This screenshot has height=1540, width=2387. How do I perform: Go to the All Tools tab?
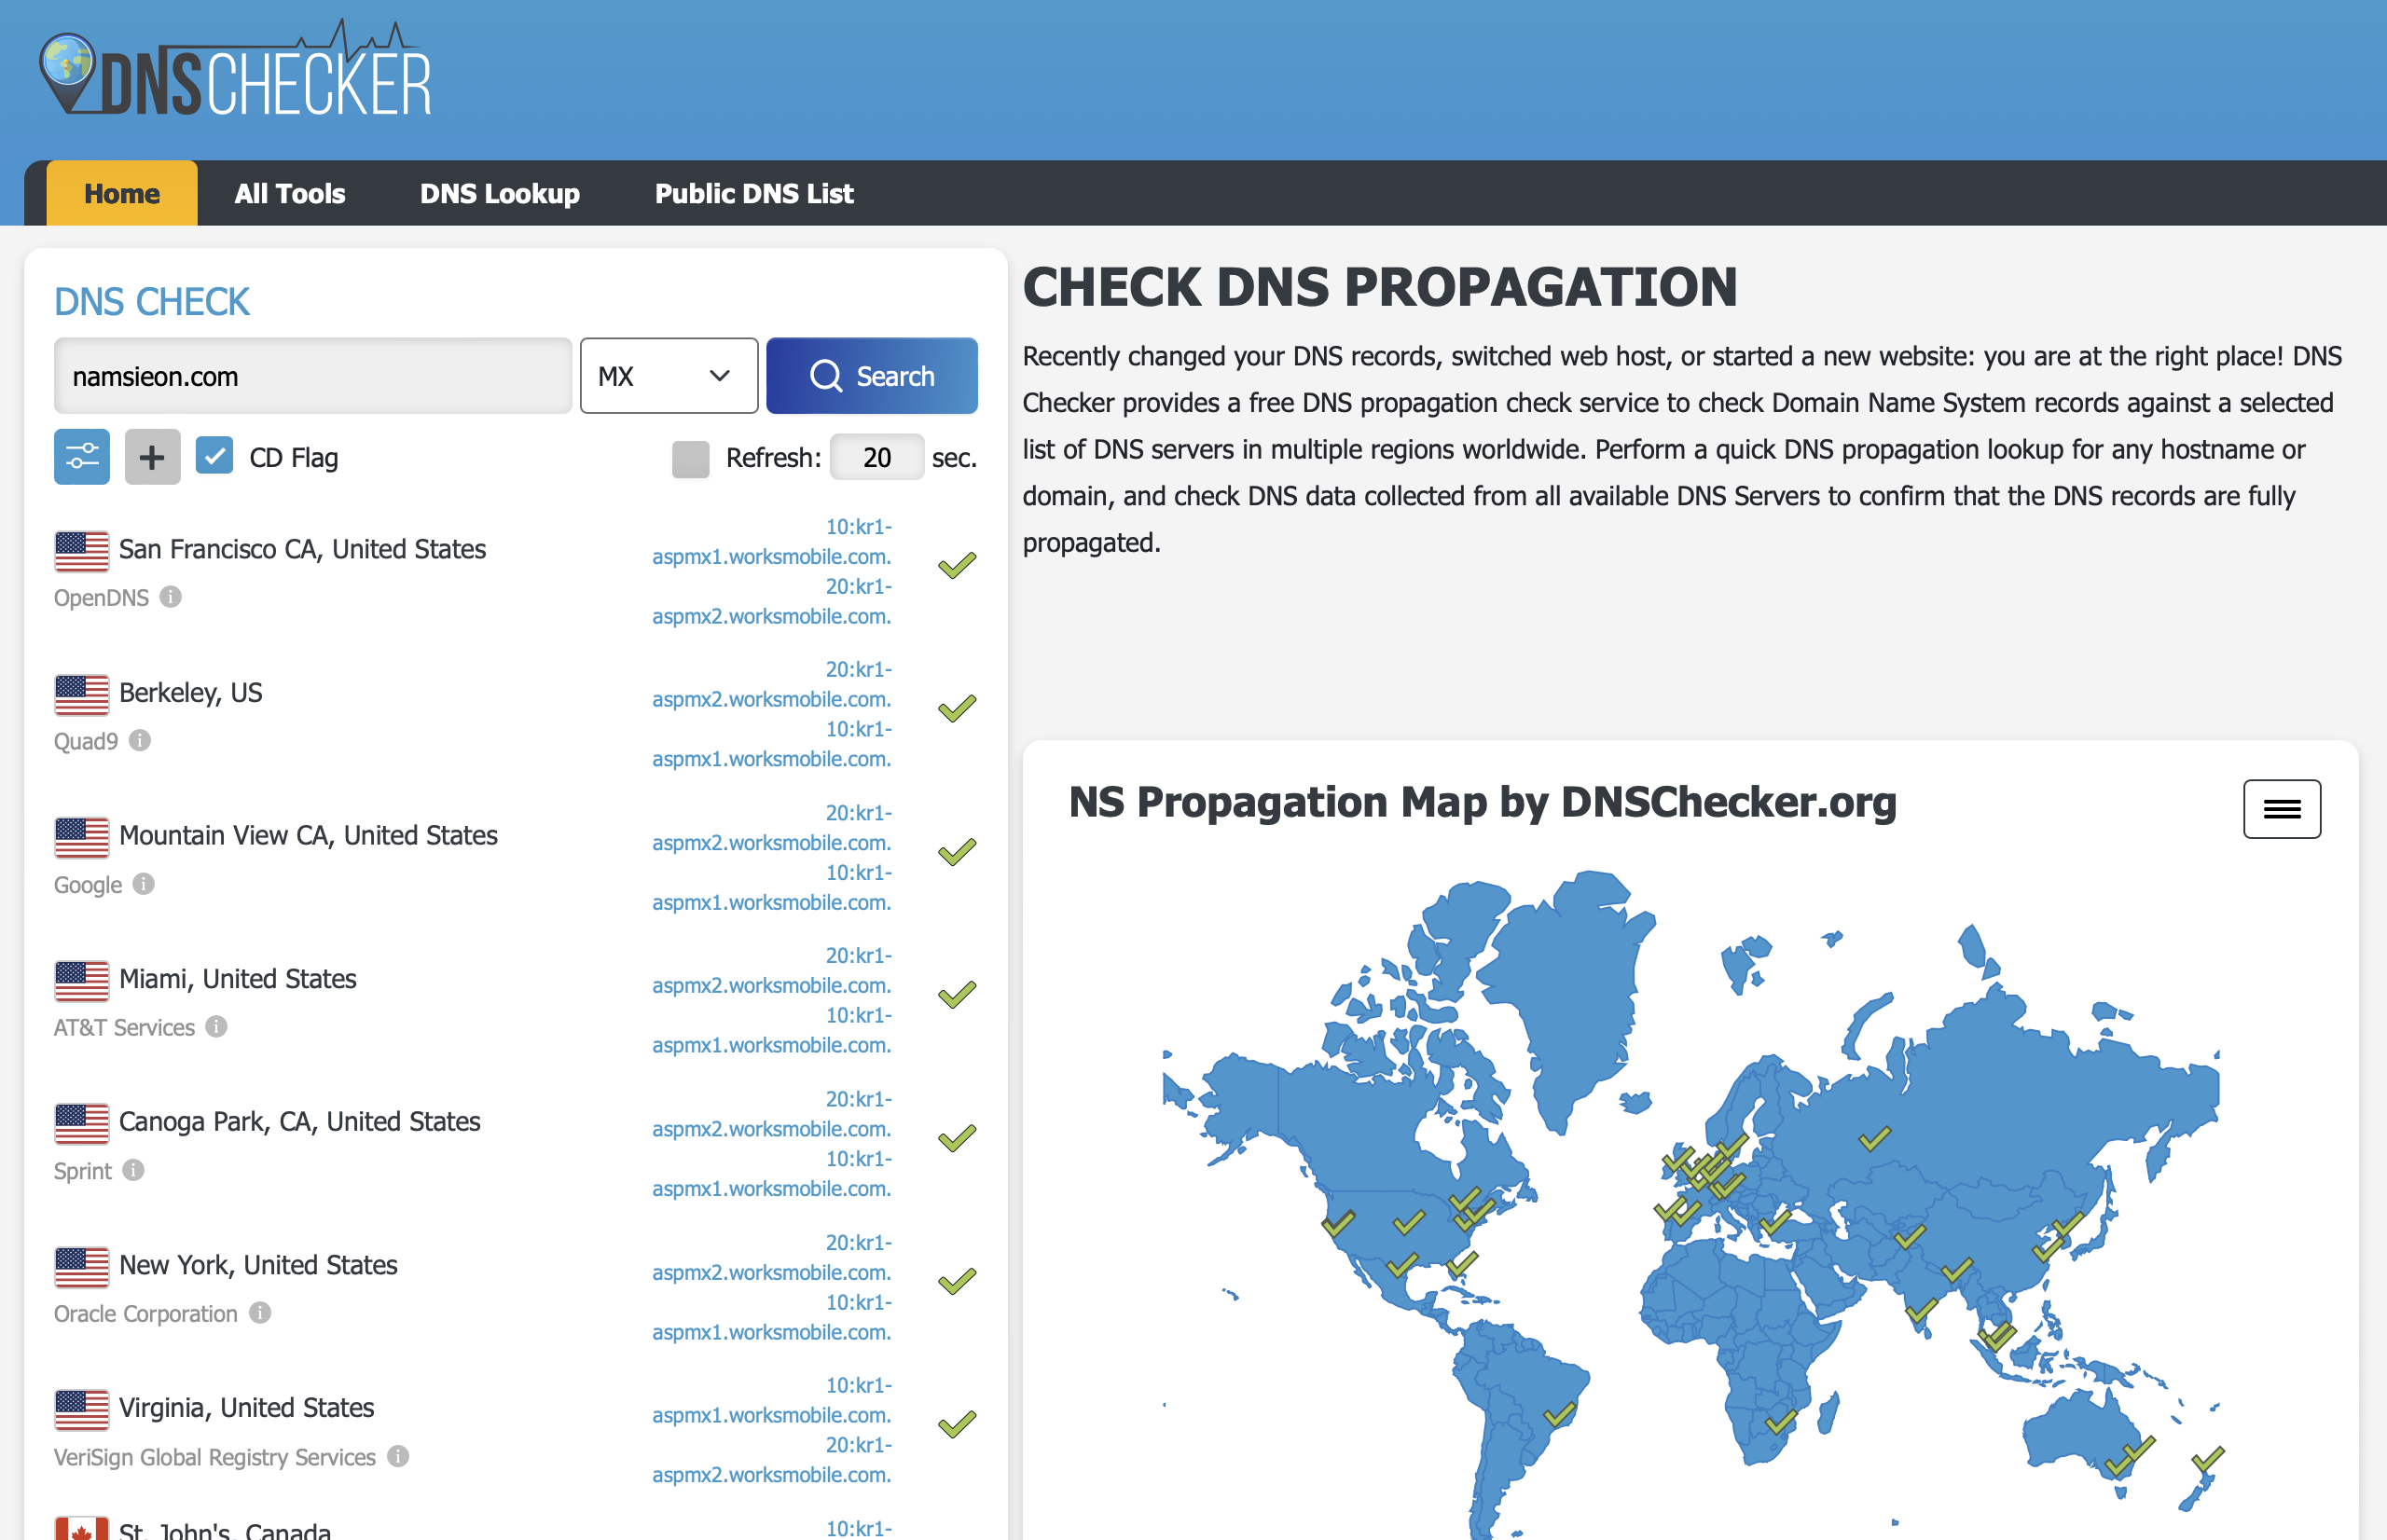point(290,194)
